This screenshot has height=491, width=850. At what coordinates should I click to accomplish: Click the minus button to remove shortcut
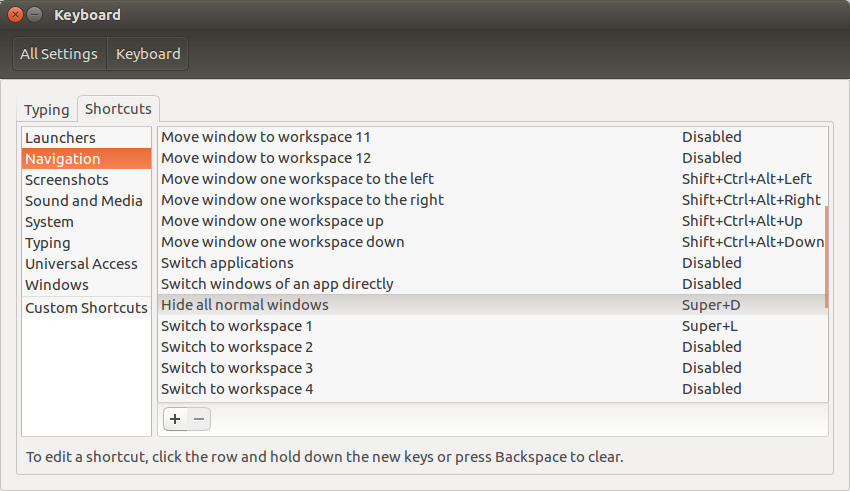pos(200,419)
